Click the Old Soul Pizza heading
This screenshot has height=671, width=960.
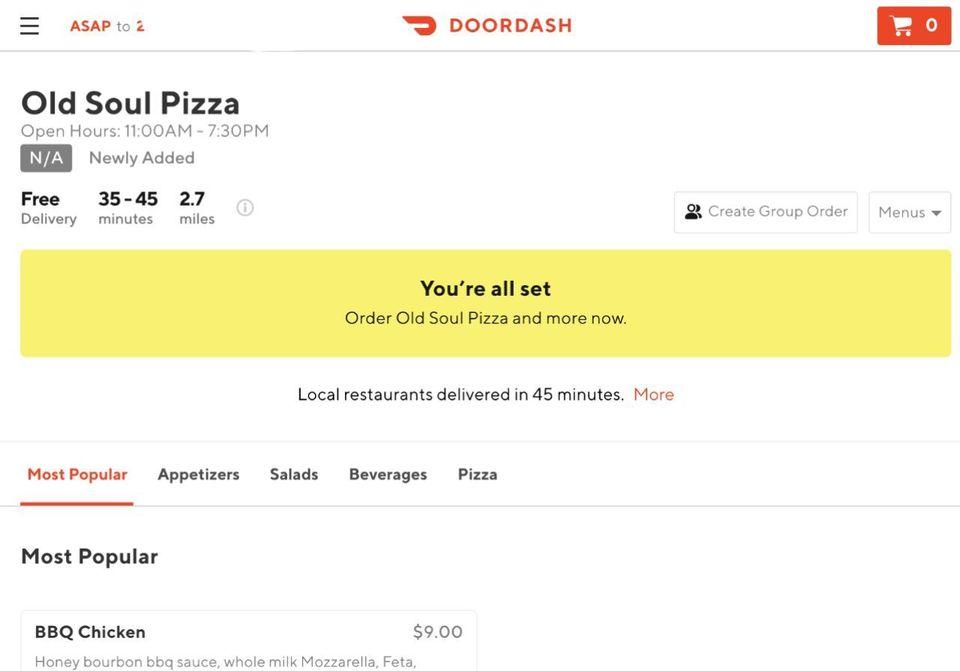tap(130, 103)
